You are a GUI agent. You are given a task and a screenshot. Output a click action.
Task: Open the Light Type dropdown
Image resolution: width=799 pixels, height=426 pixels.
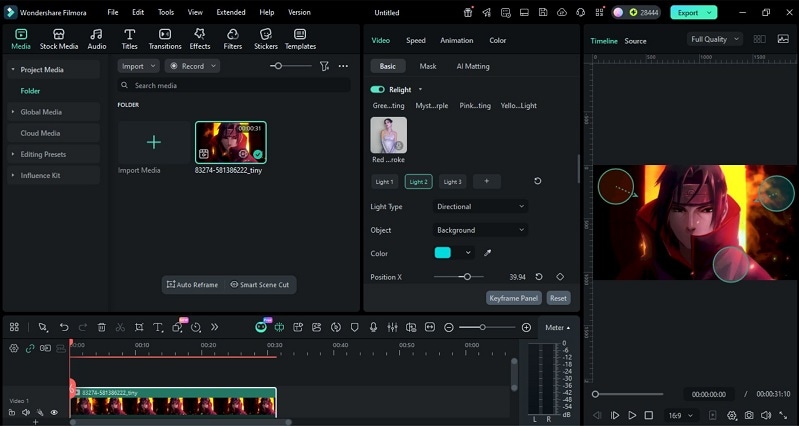pos(480,206)
